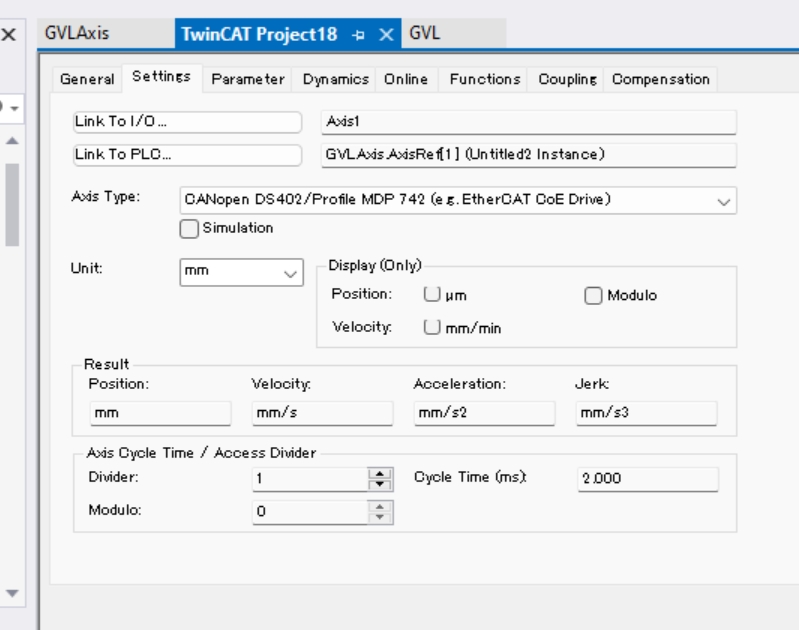The image size is (799, 630).
Task: Click the Link To I/O button
Action: (188, 122)
